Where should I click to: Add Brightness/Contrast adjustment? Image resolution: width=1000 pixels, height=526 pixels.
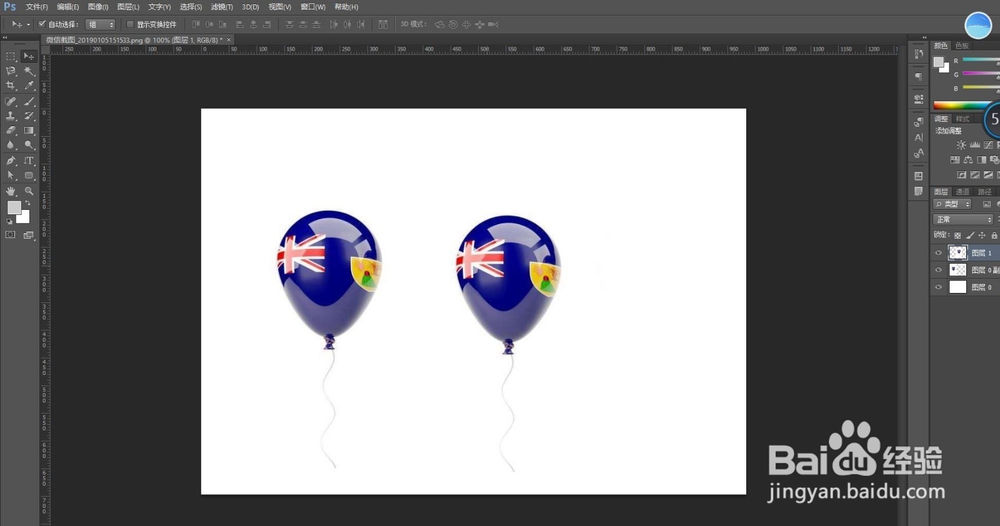point(961,145)
